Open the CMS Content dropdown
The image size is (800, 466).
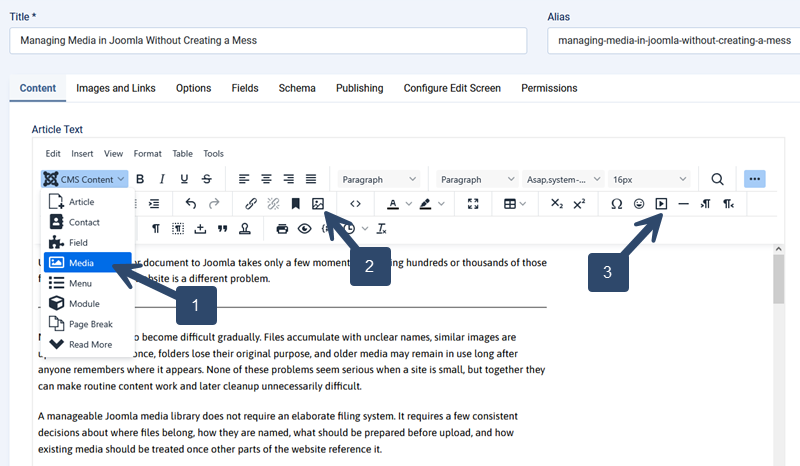(x=84, y=179)
